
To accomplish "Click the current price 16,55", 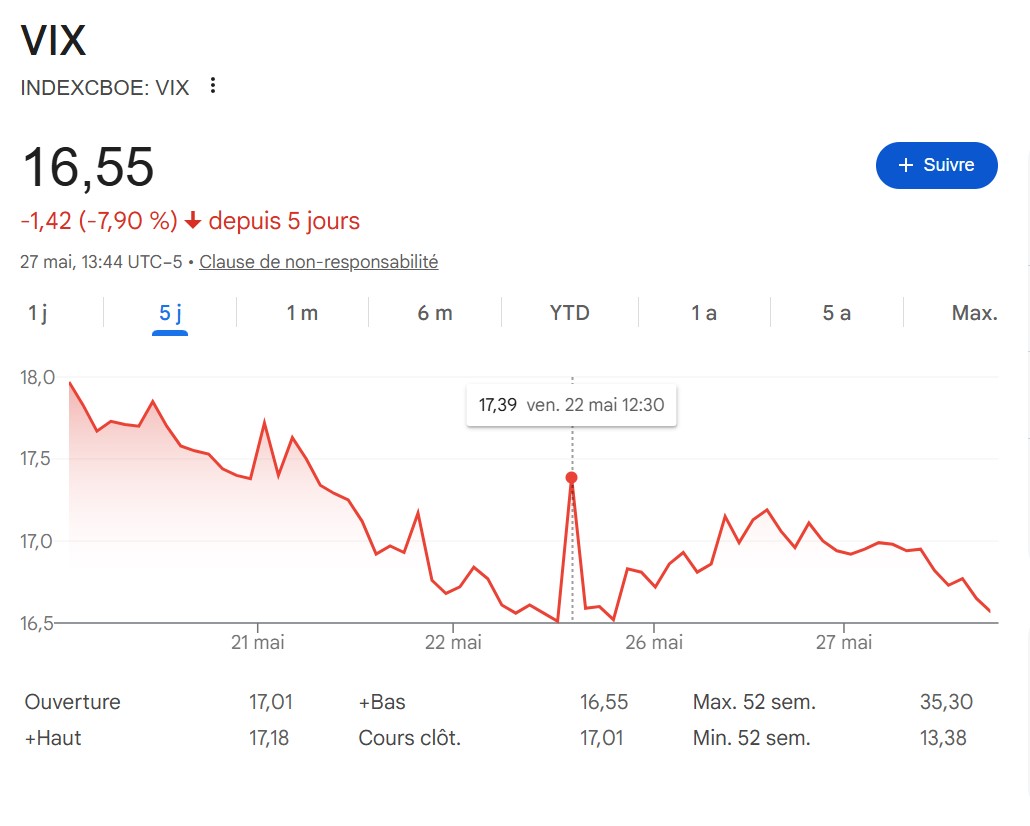I will point(88,168).
